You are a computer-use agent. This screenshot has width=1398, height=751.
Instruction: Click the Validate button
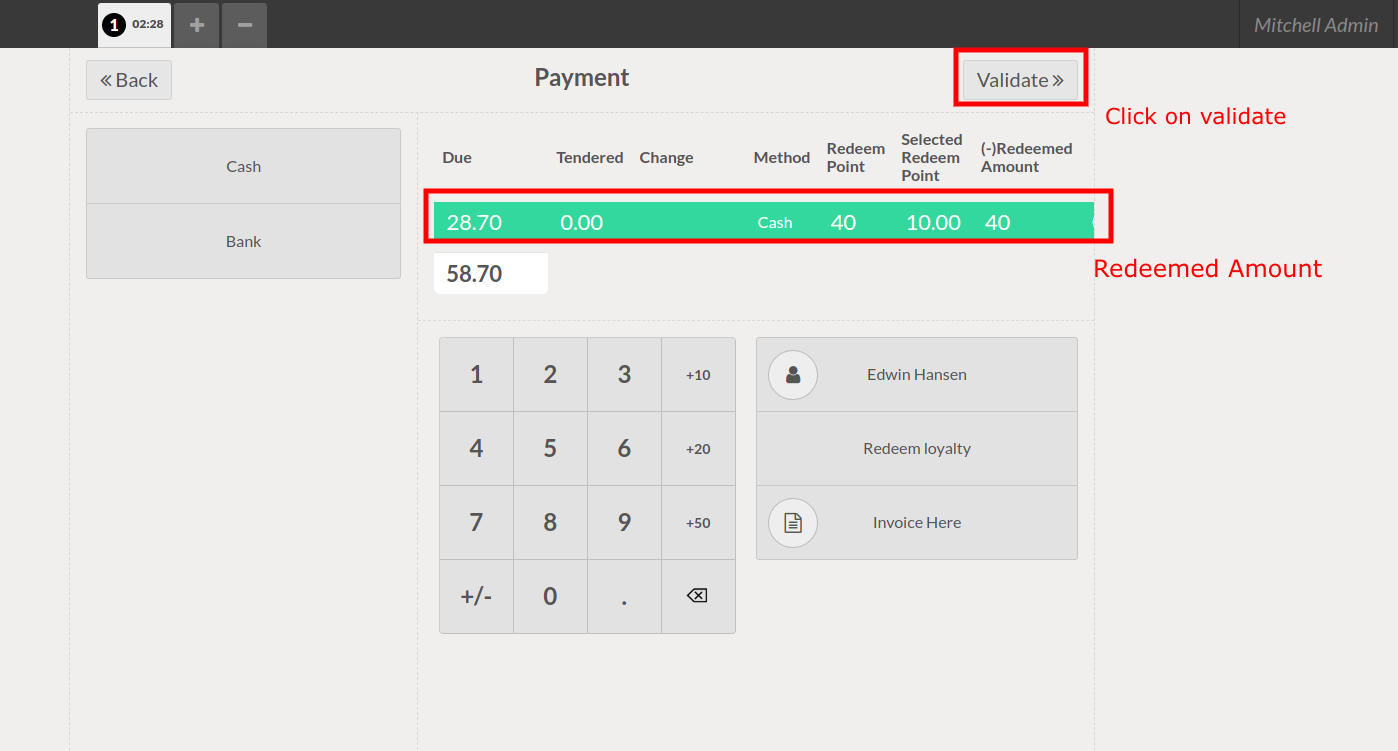(x=1020, y=80)
